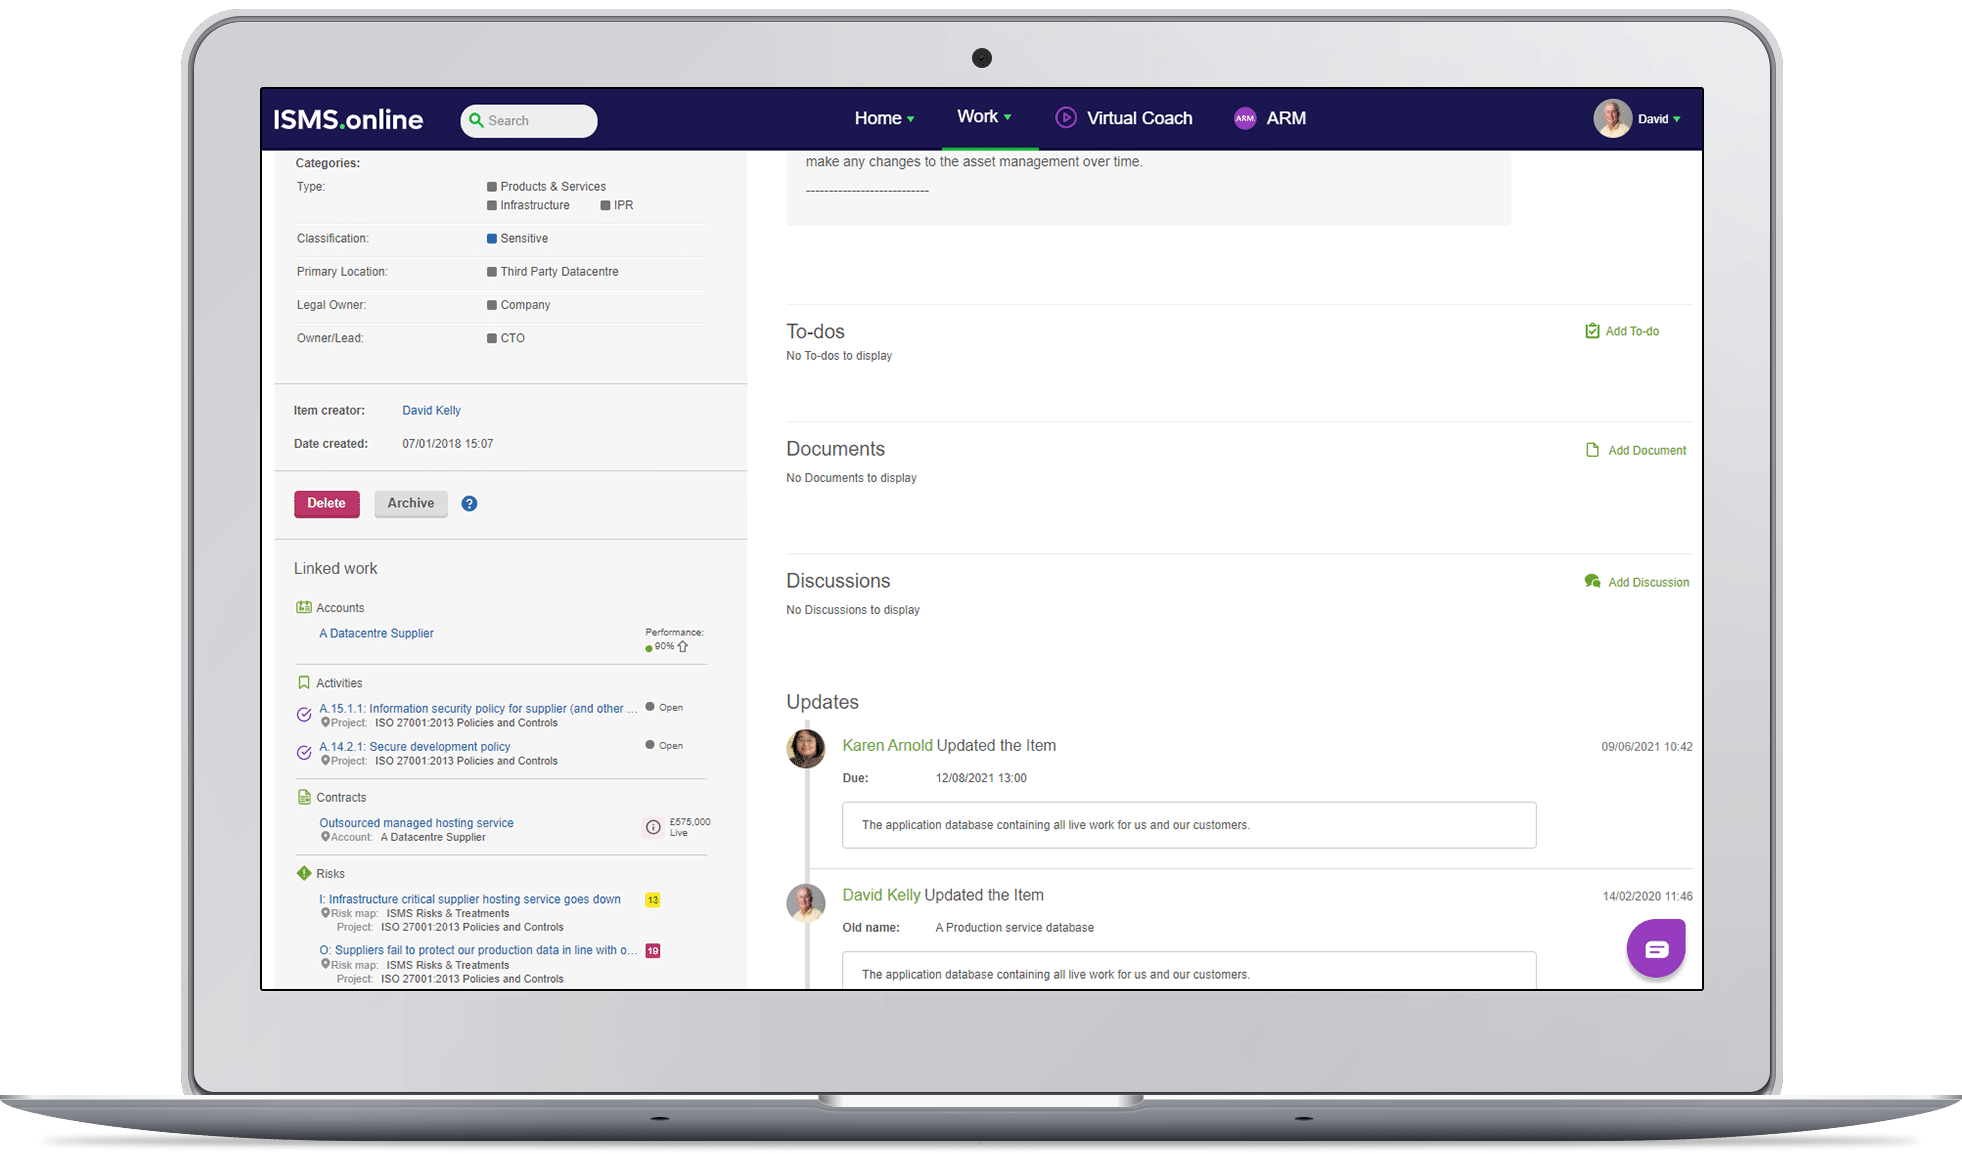Open the Virtual Coach menu item
This screenshot has width=1962, height=1154.
pyautogui.click(x=1139, y=118)
